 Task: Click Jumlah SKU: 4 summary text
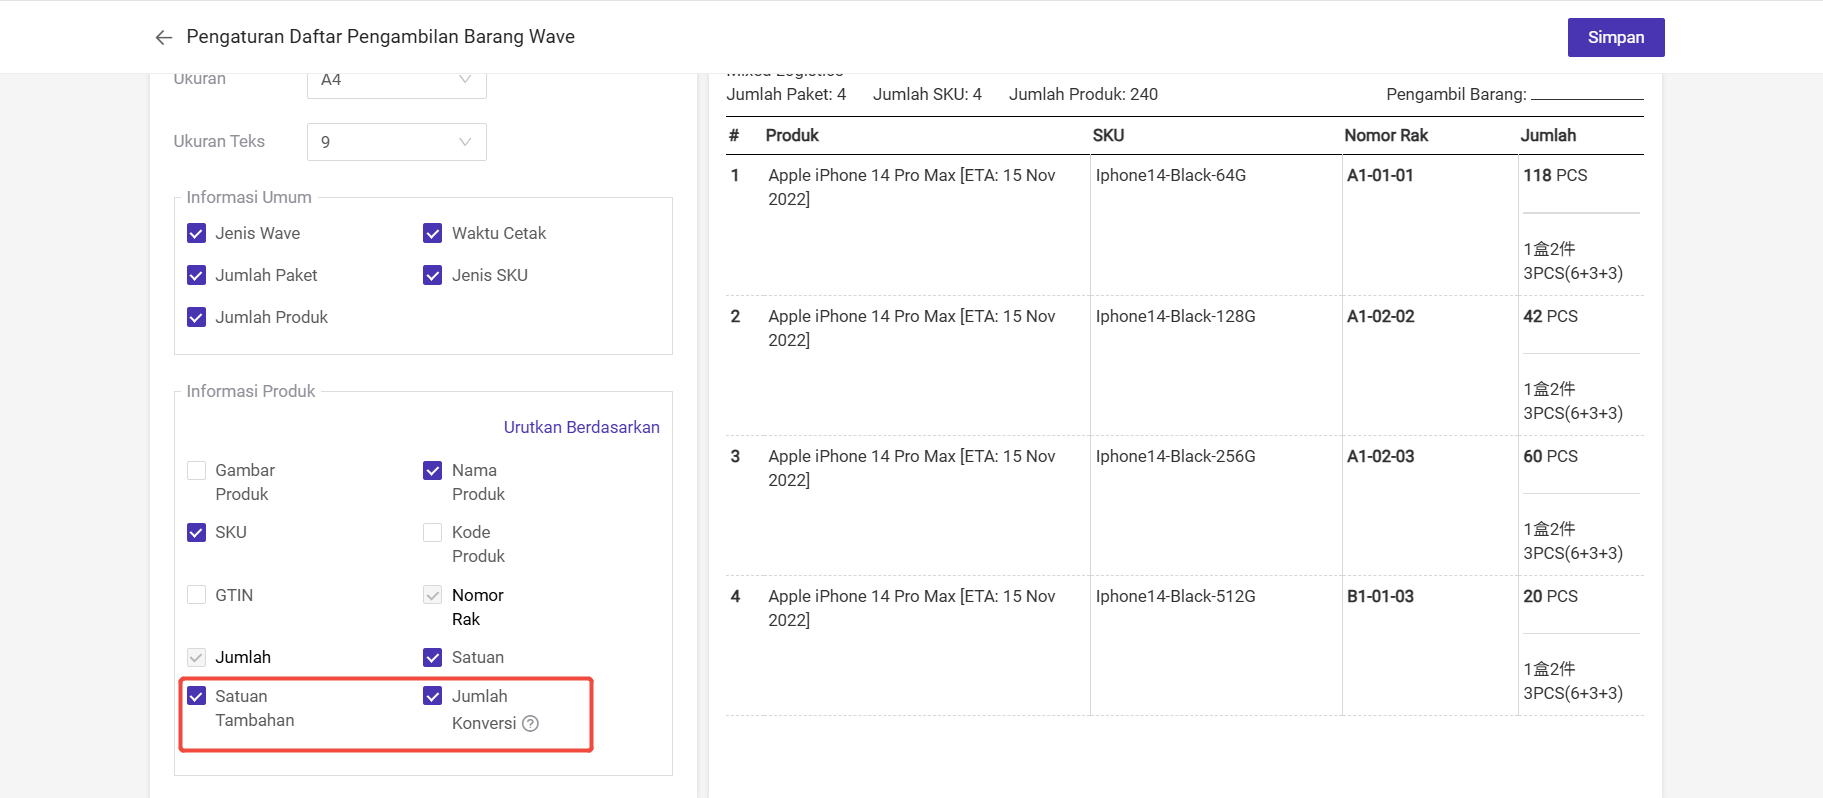tap(927, 94)
